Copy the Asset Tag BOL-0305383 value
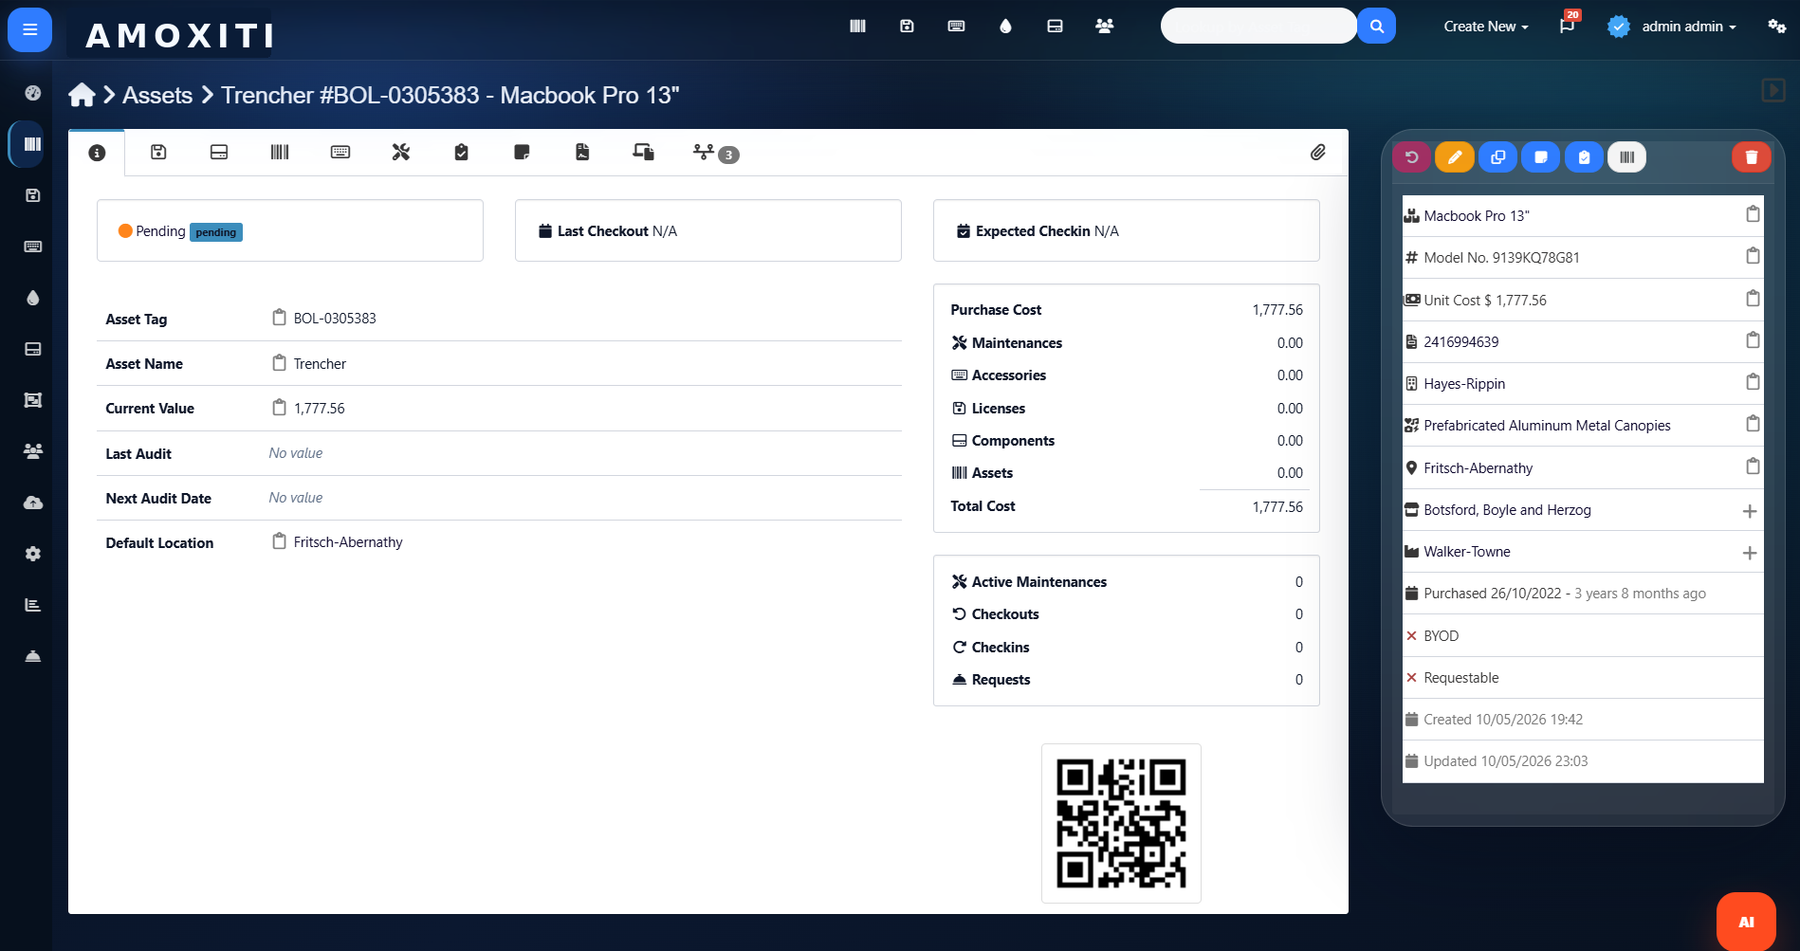Viewport: 1800px width, 951px height. click(279, 318)
